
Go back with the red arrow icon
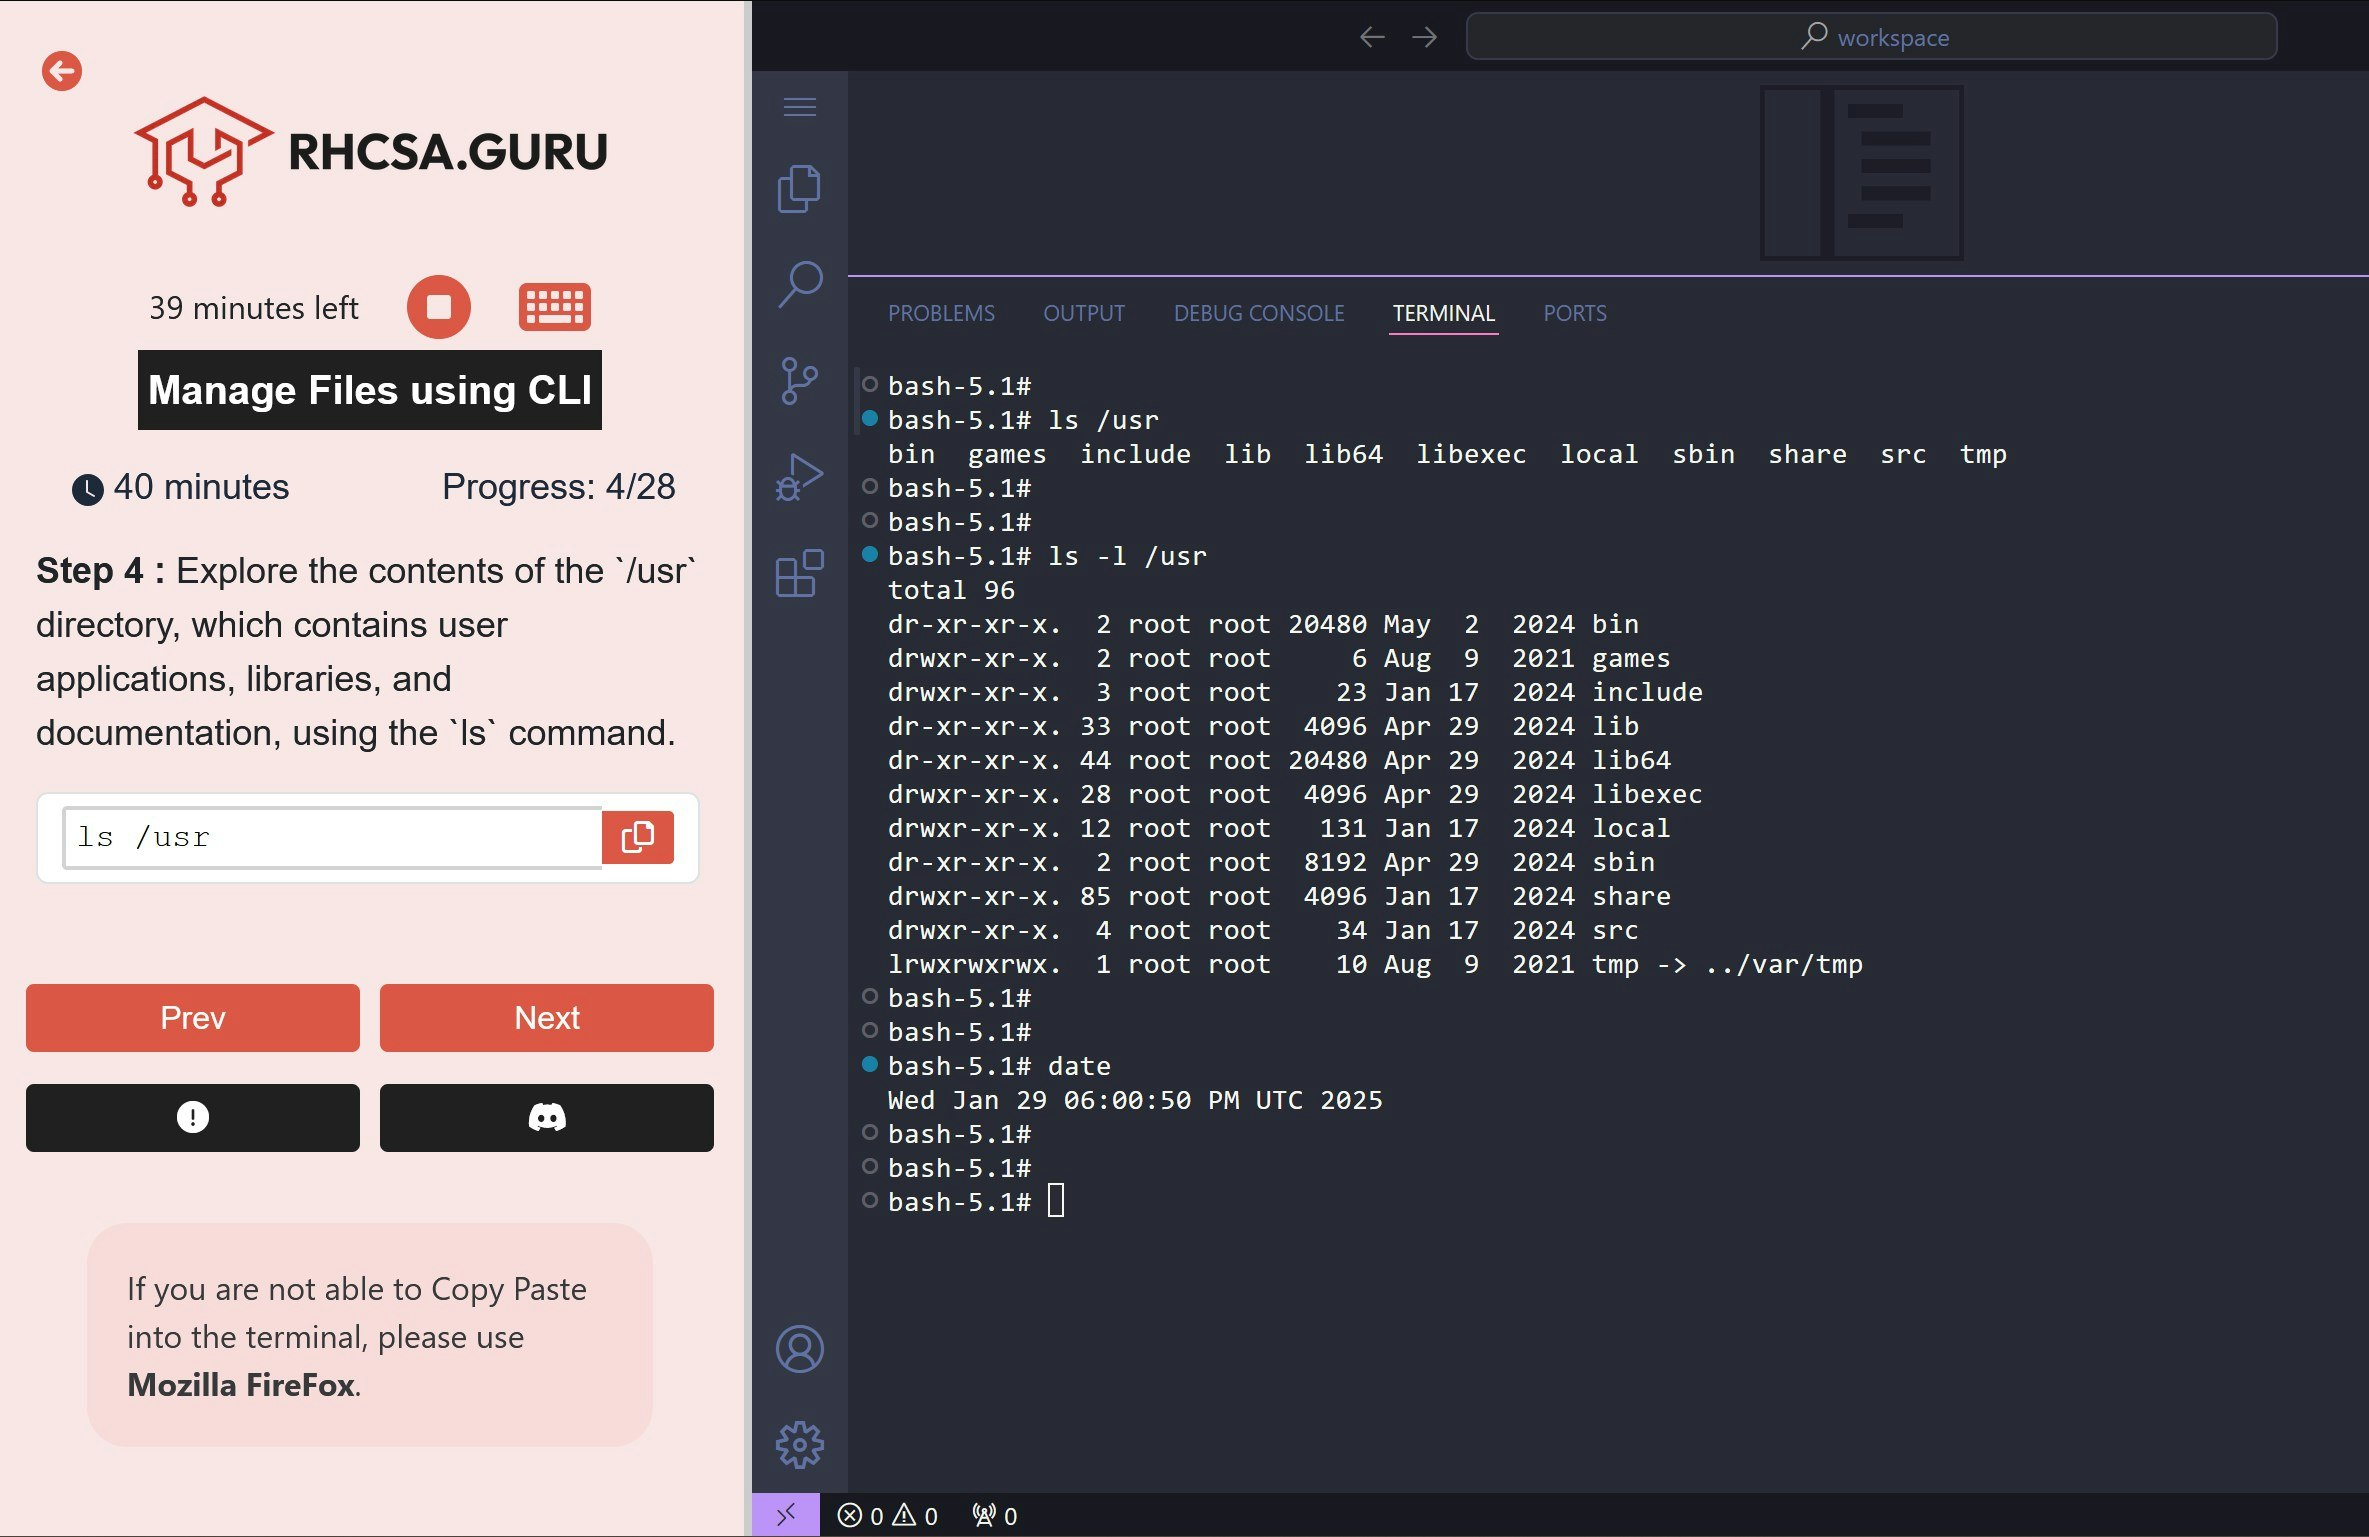pyautogui.click(x=62, y=71)
